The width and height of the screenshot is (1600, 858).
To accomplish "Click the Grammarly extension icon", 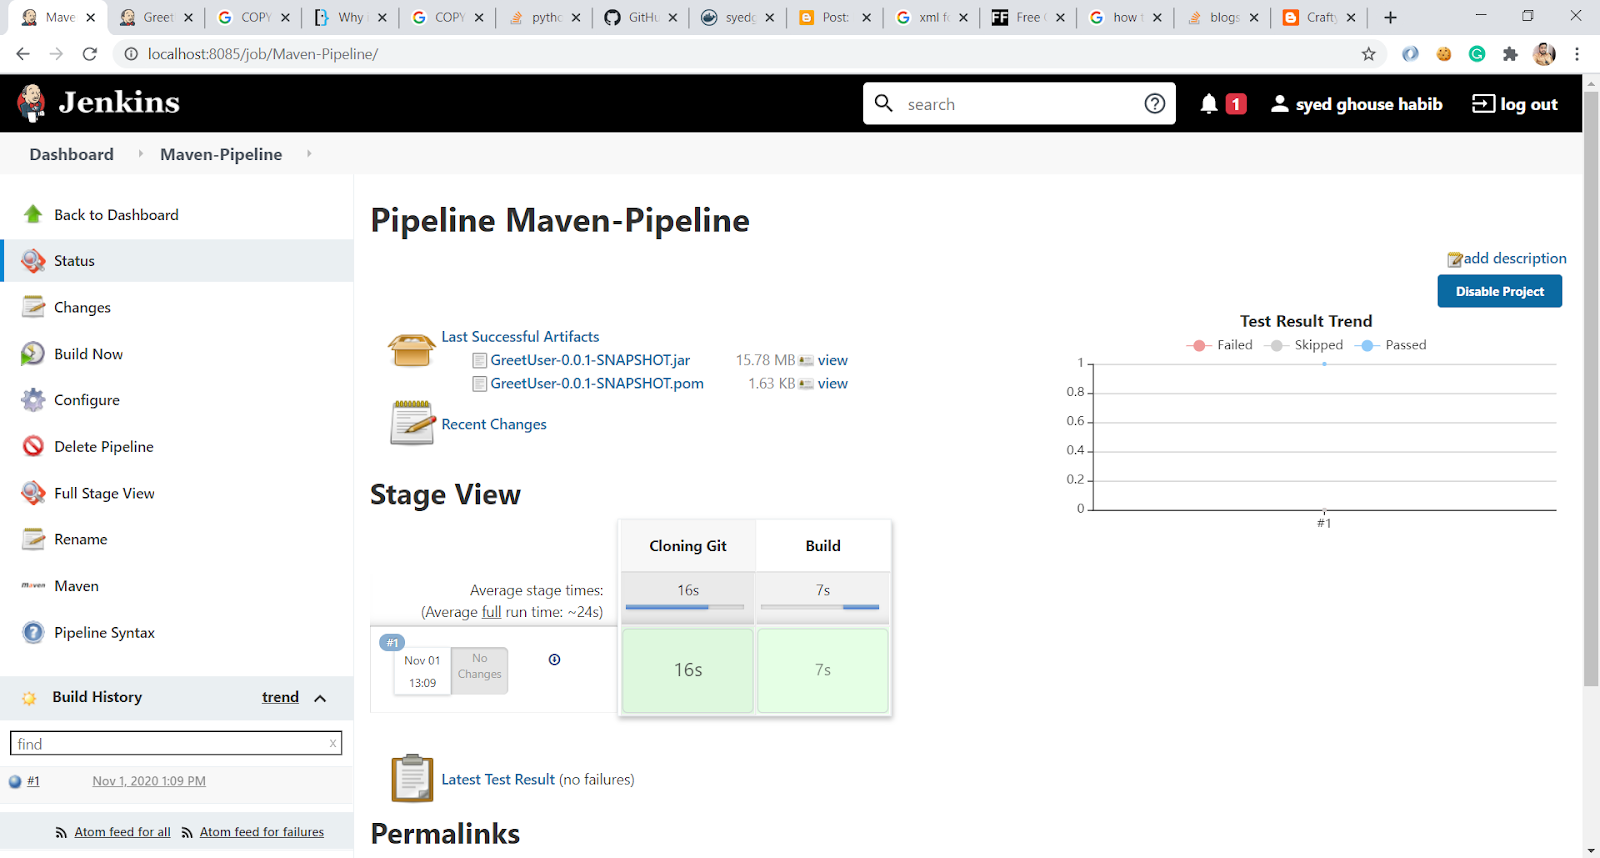I will pos(1477,54).
